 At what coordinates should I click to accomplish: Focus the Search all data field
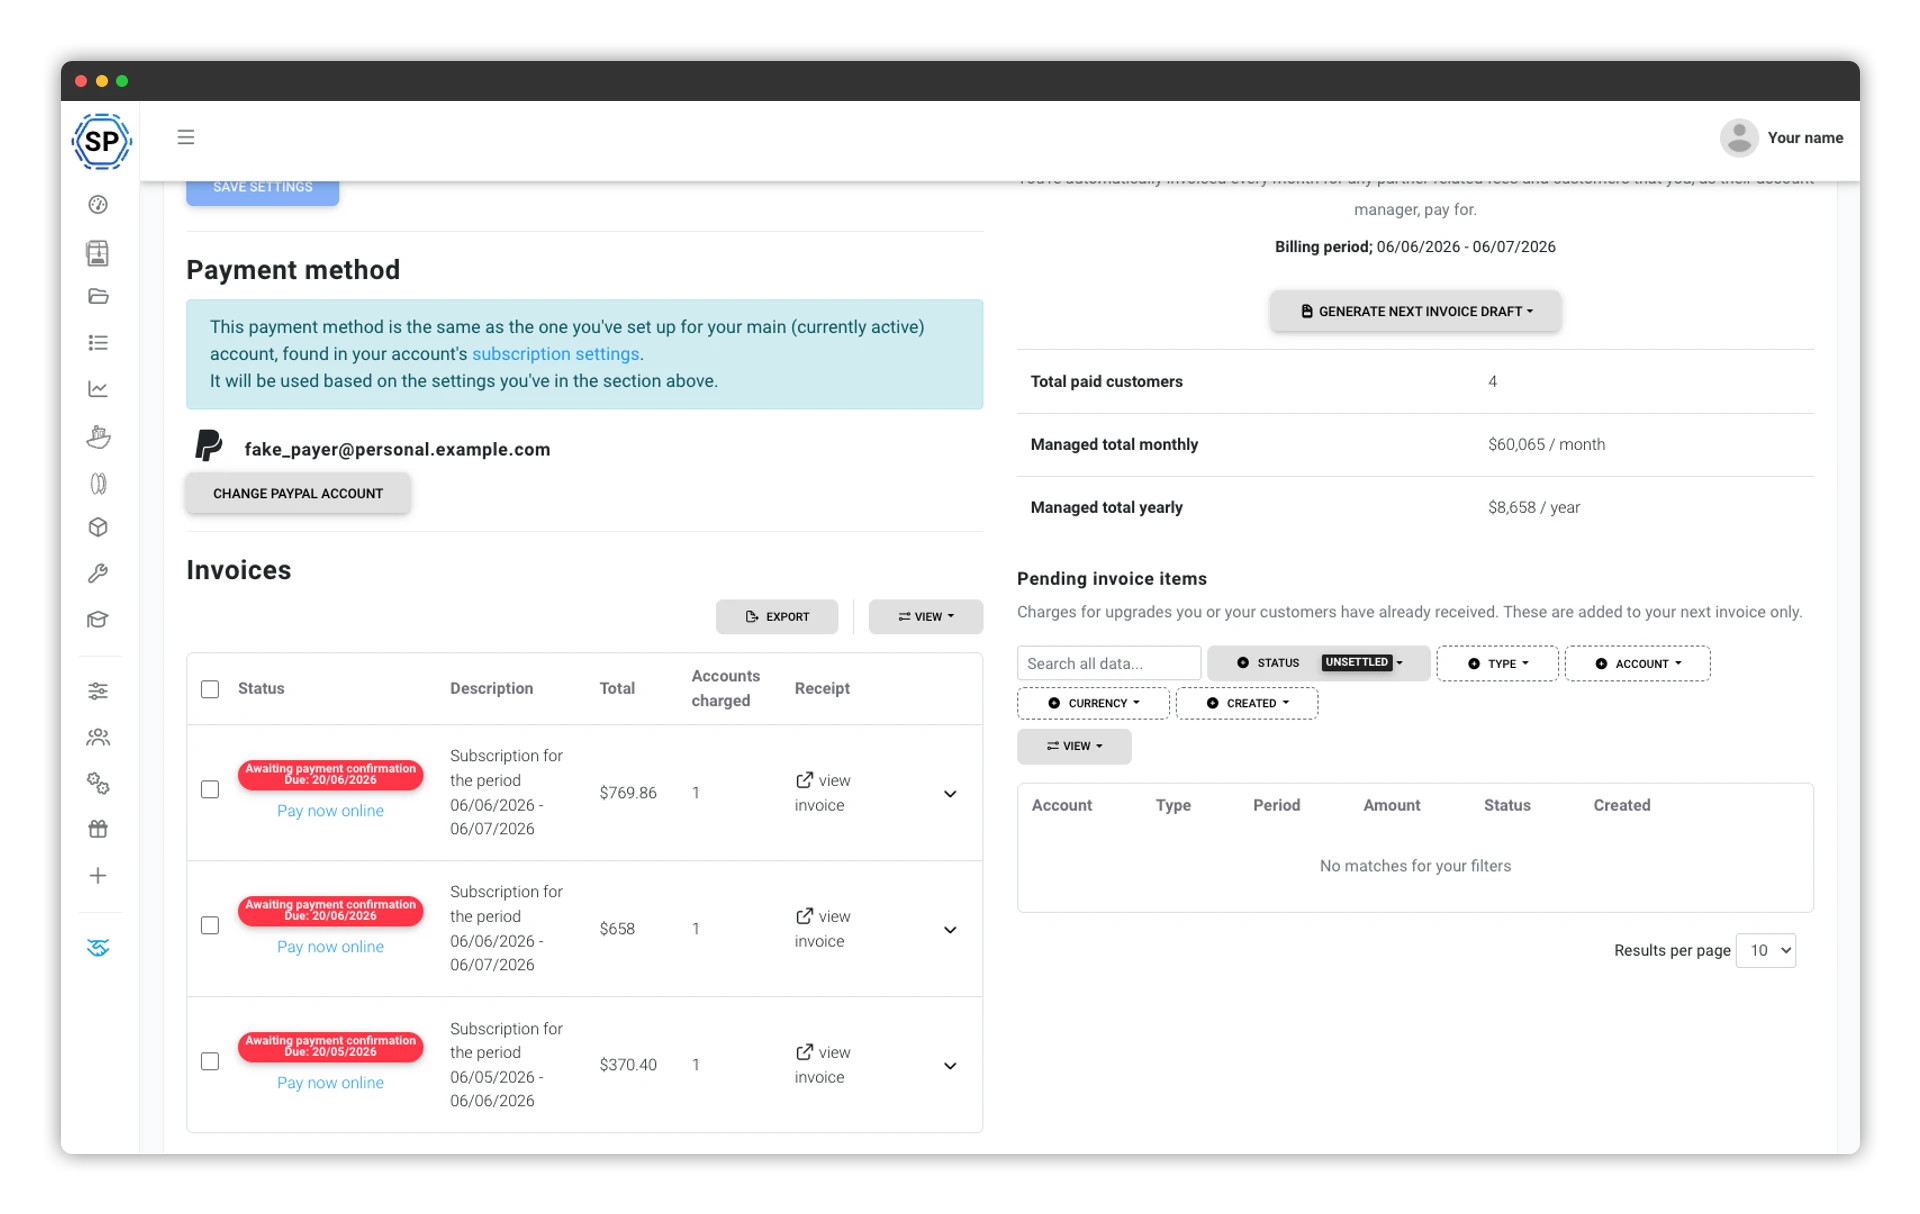click(x=1109, y=664)
